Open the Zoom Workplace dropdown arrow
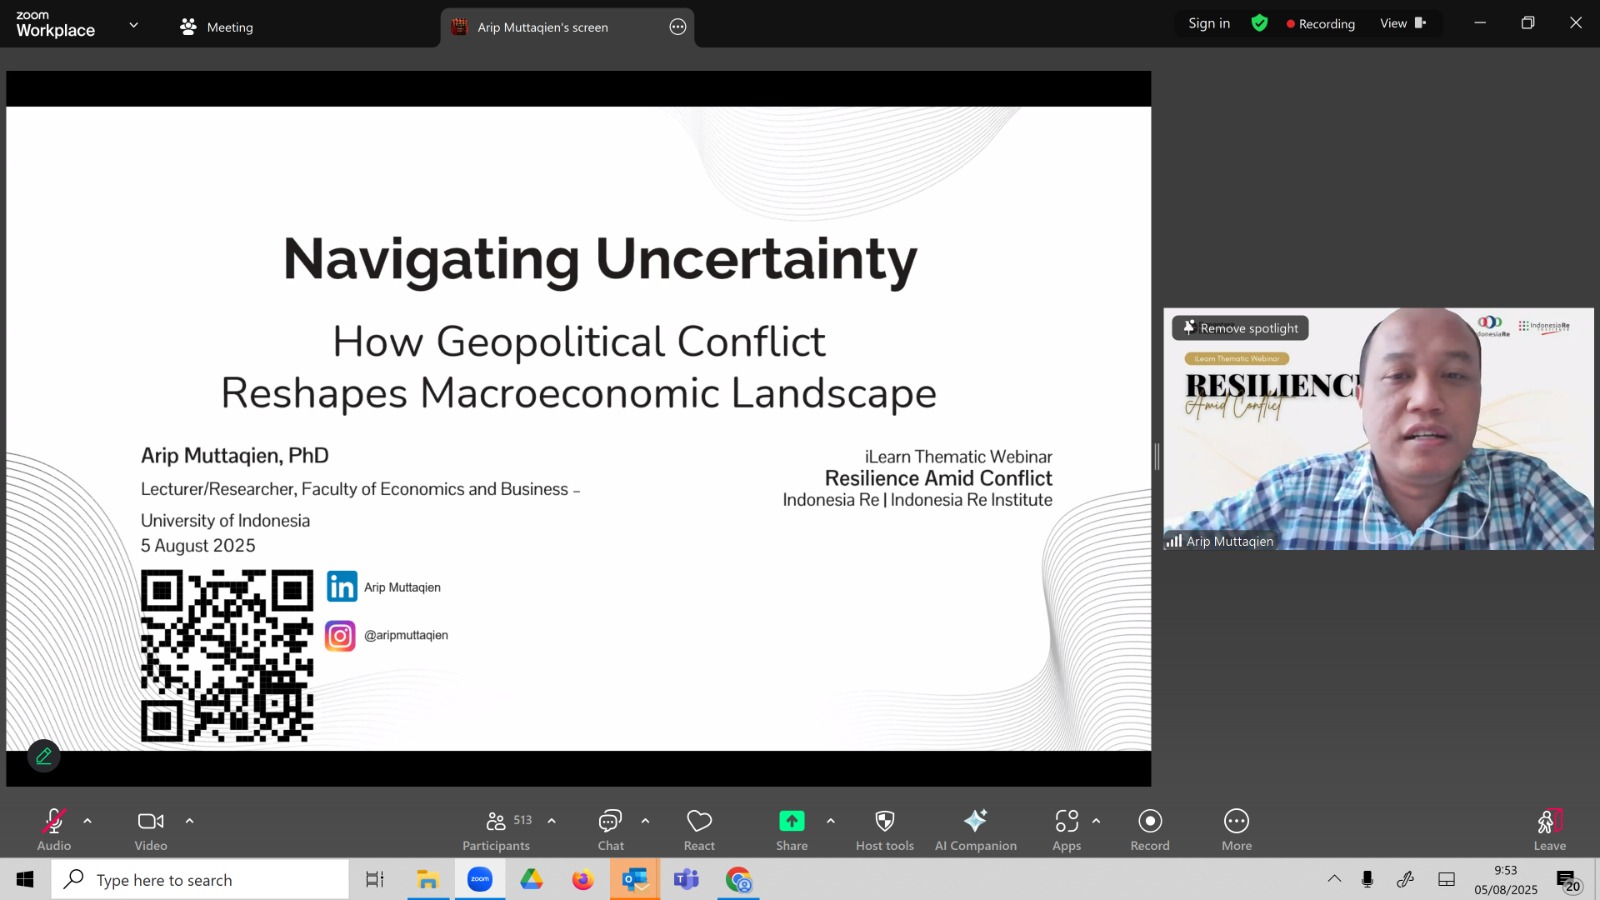 (x=134, y=25)
